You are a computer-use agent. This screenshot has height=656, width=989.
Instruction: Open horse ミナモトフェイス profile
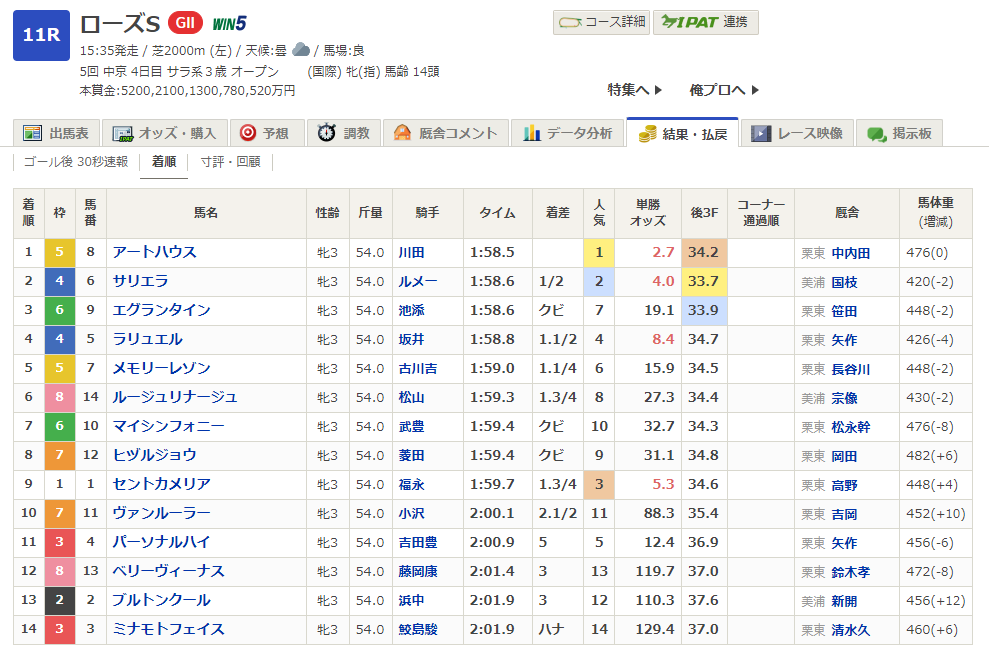(x=168, y=630)
